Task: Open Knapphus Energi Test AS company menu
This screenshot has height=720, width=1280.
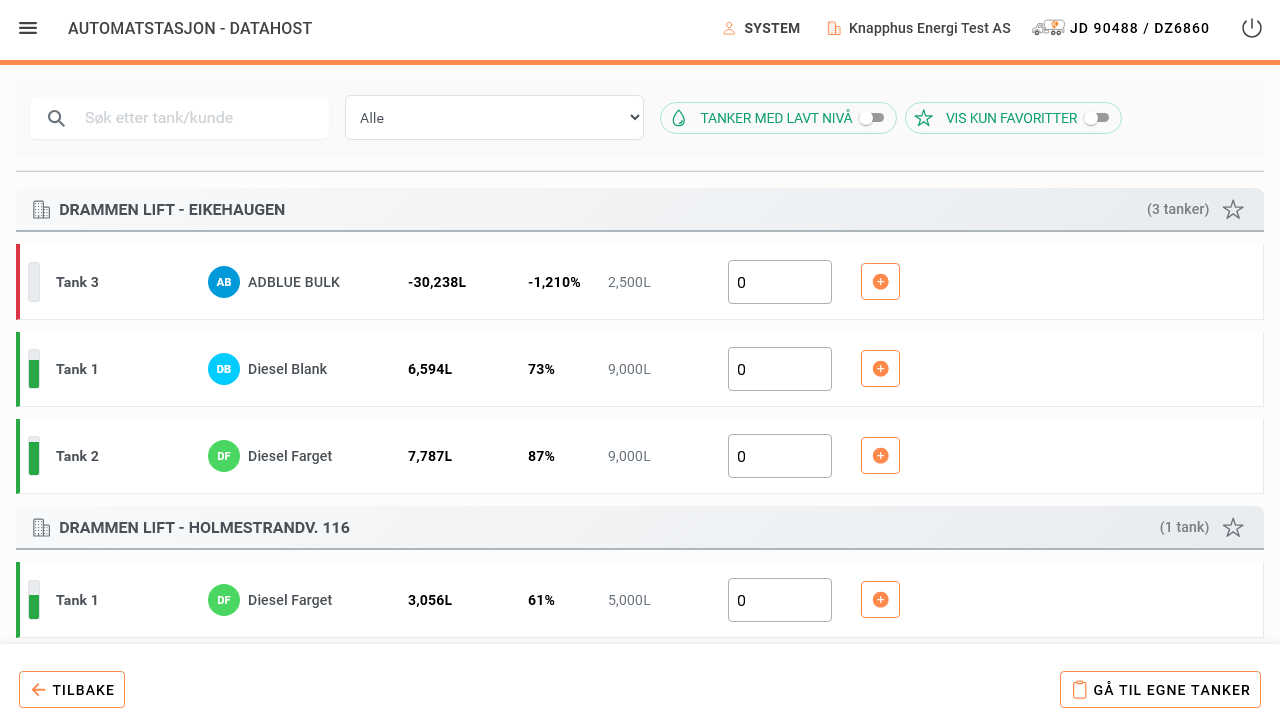Action: click(x=919, y=28)
